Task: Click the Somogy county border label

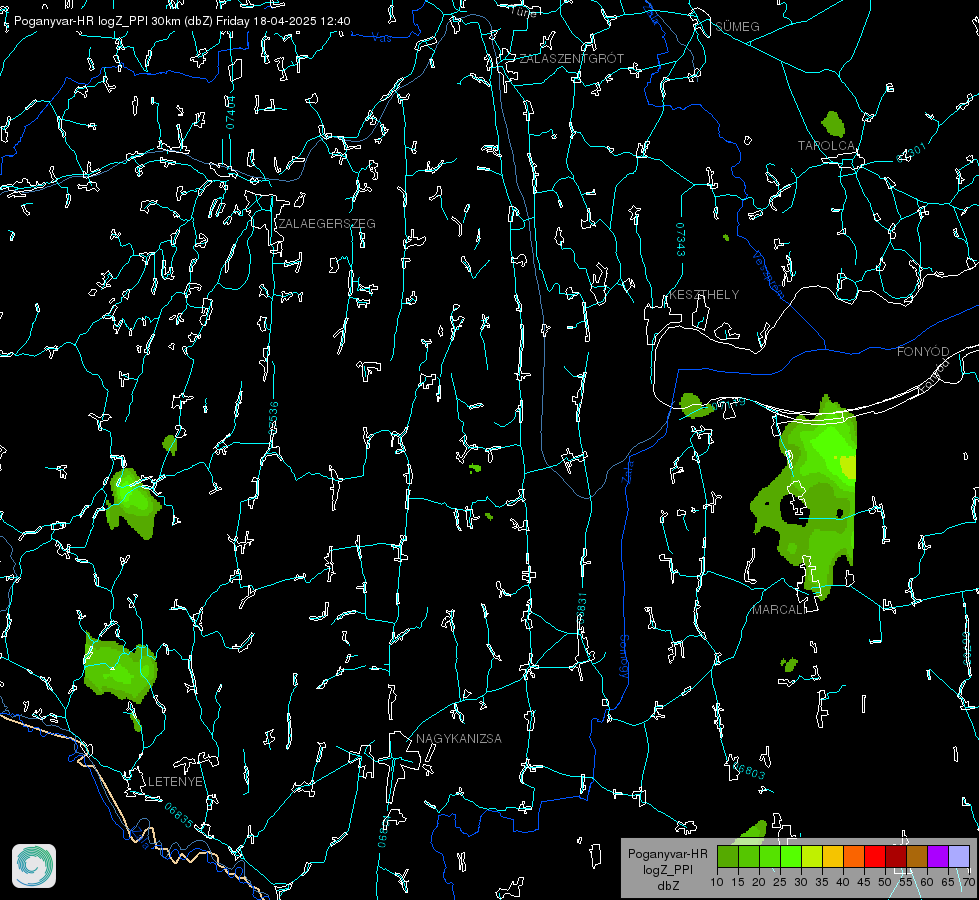Action: point(624,657)
